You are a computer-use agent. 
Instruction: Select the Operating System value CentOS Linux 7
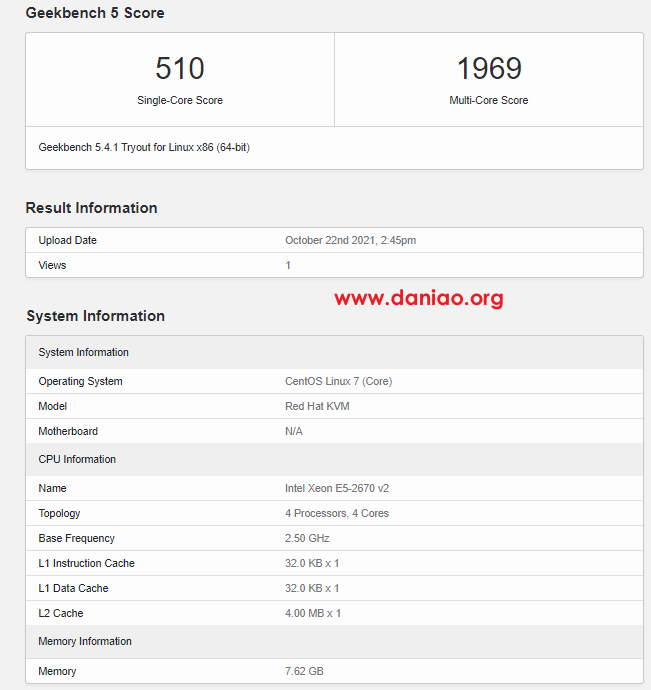[338, 381]
